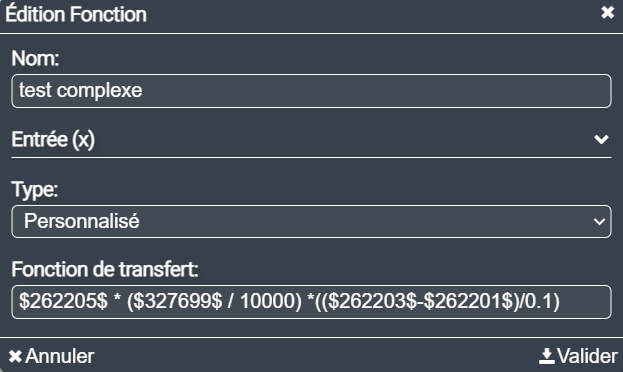
Task: Click the word complexe in the name field
Action: [99, 91]
